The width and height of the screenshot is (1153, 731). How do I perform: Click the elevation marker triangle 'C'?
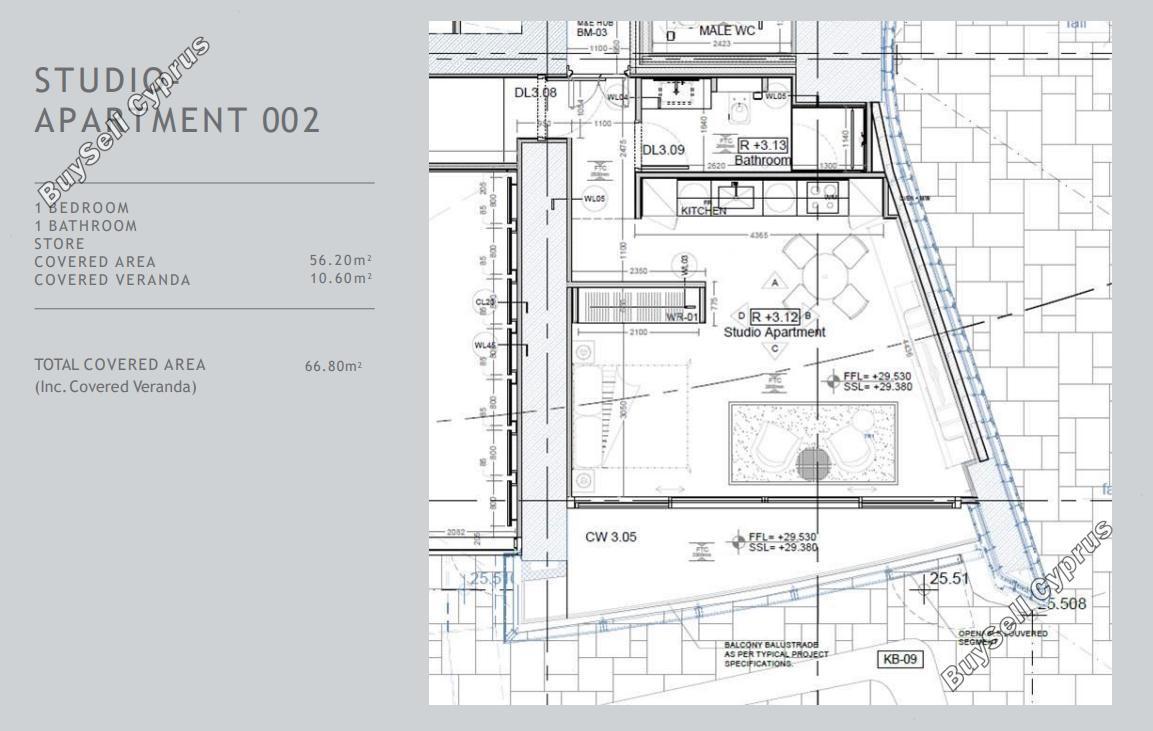tap(774, 349)
